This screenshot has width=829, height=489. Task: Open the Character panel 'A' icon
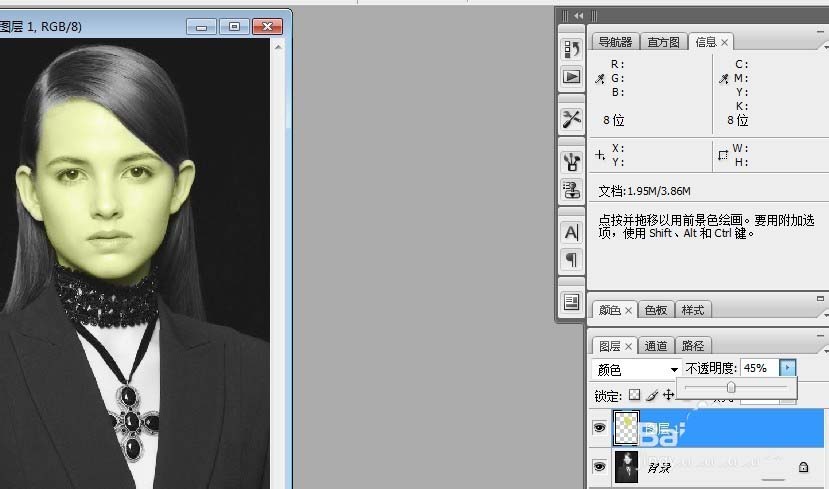pyautogui.click(x=572, y=232)
